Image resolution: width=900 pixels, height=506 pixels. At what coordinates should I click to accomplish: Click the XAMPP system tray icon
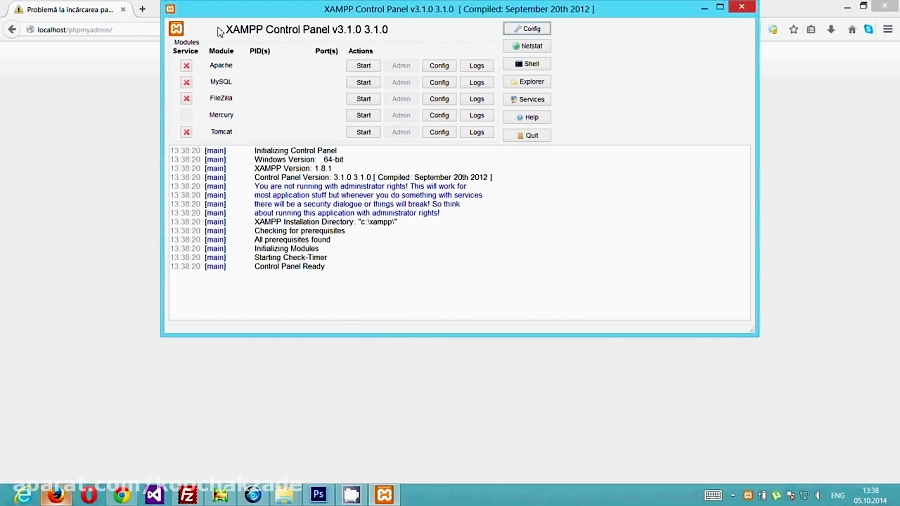[x=748, y=495]
